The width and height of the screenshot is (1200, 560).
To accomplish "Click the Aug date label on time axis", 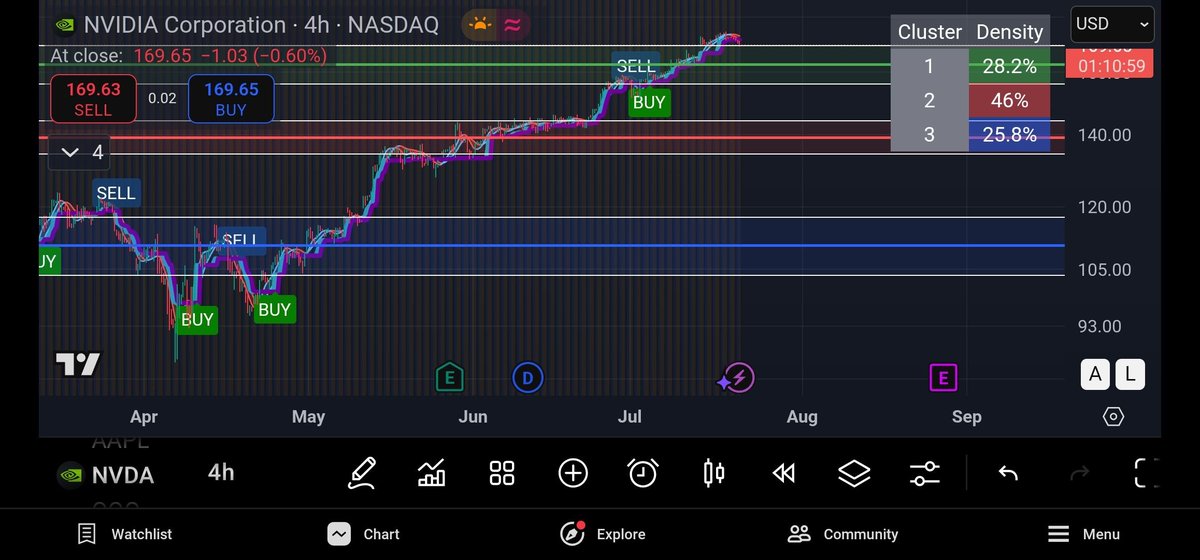I will click(802, 416).
